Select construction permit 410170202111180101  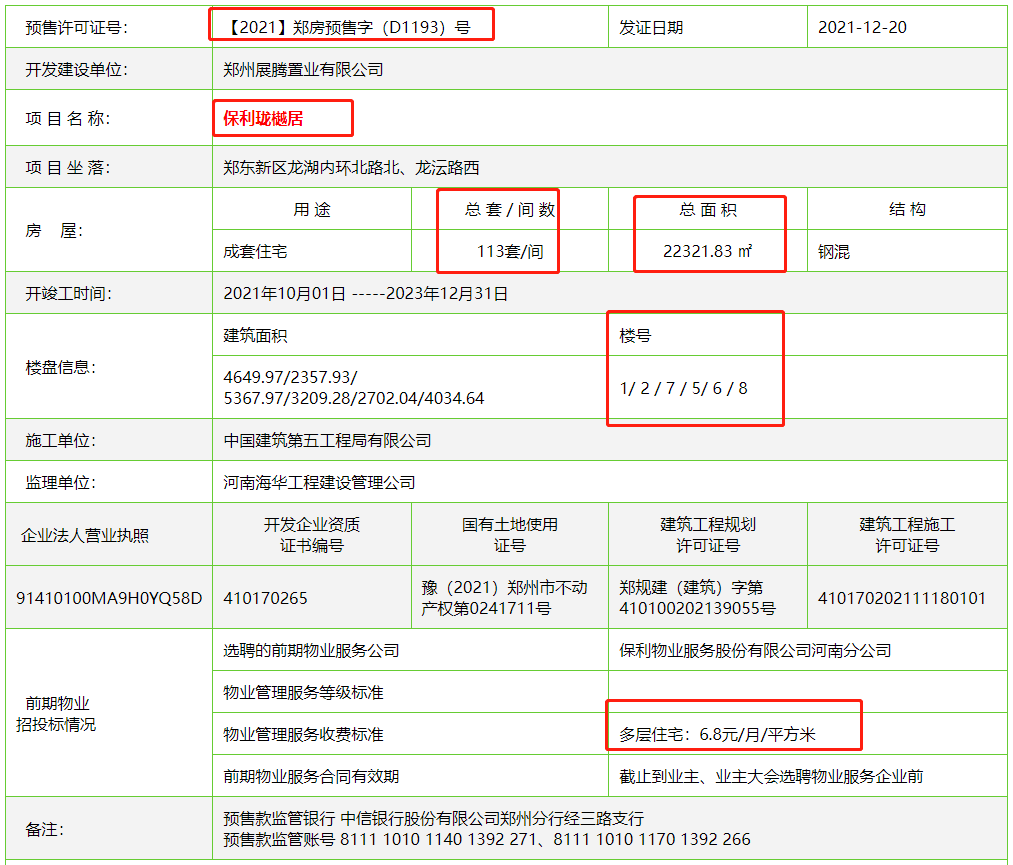click(x=901, y=598)
